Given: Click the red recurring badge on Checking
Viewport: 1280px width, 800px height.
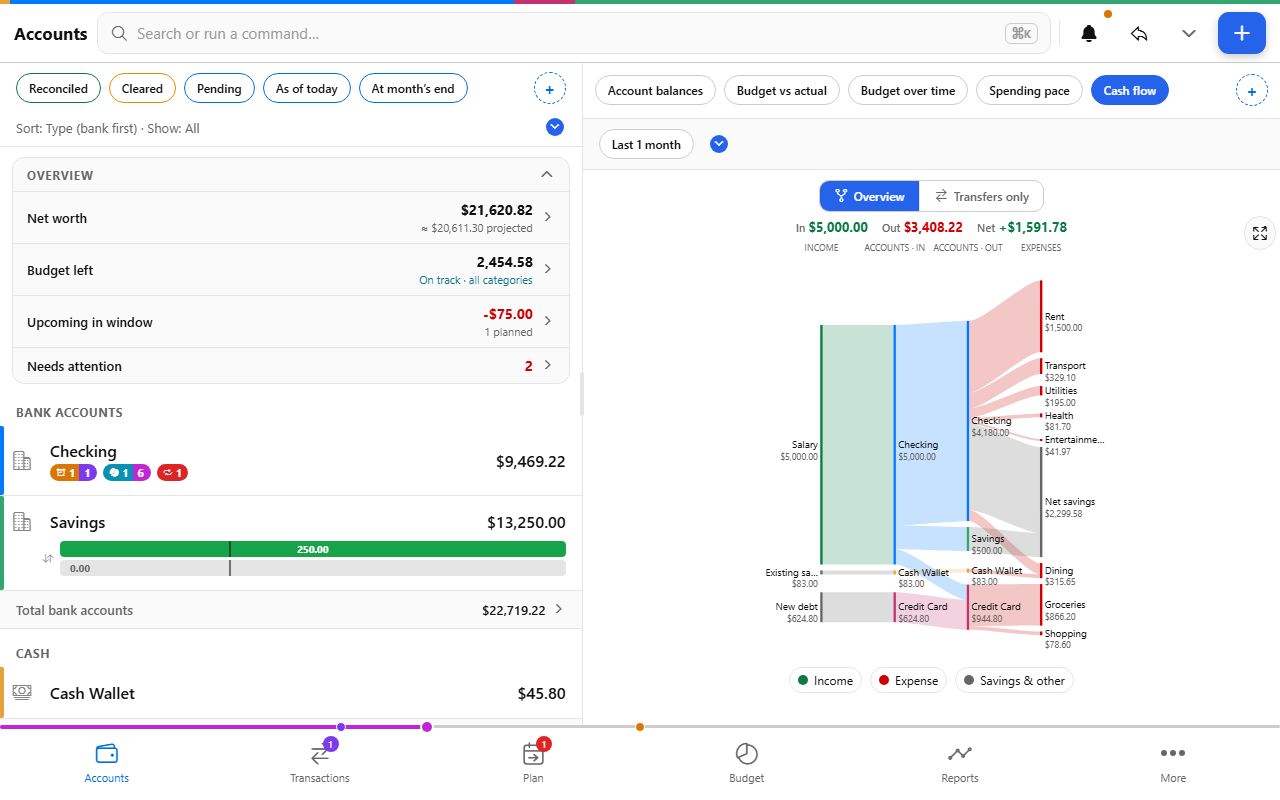Looking at the screenshot, I should 171,473.
